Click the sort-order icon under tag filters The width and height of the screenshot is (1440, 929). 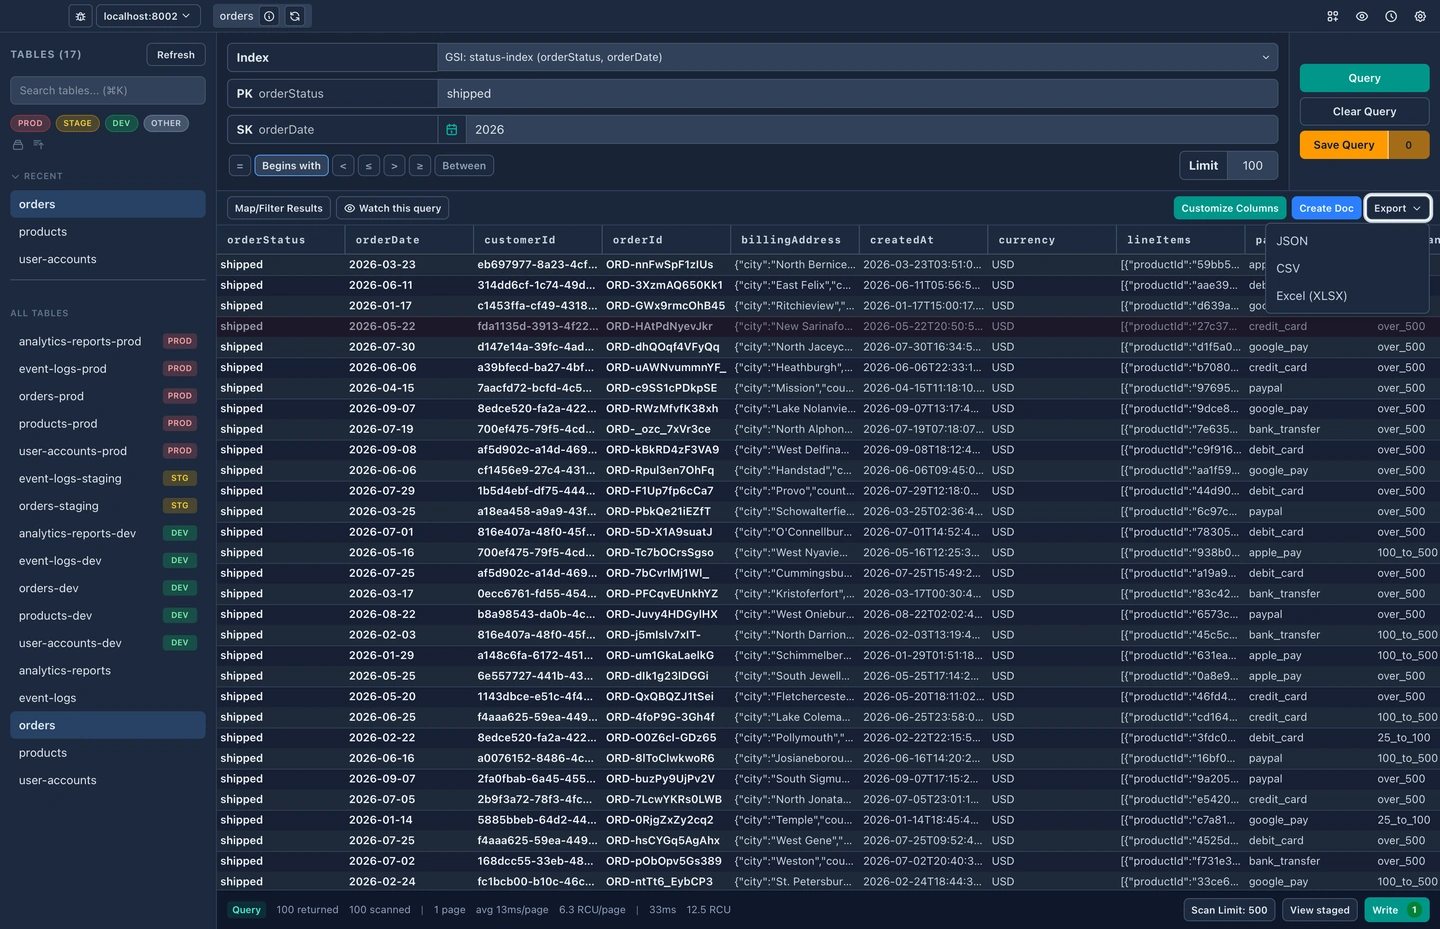pos(39,145)
